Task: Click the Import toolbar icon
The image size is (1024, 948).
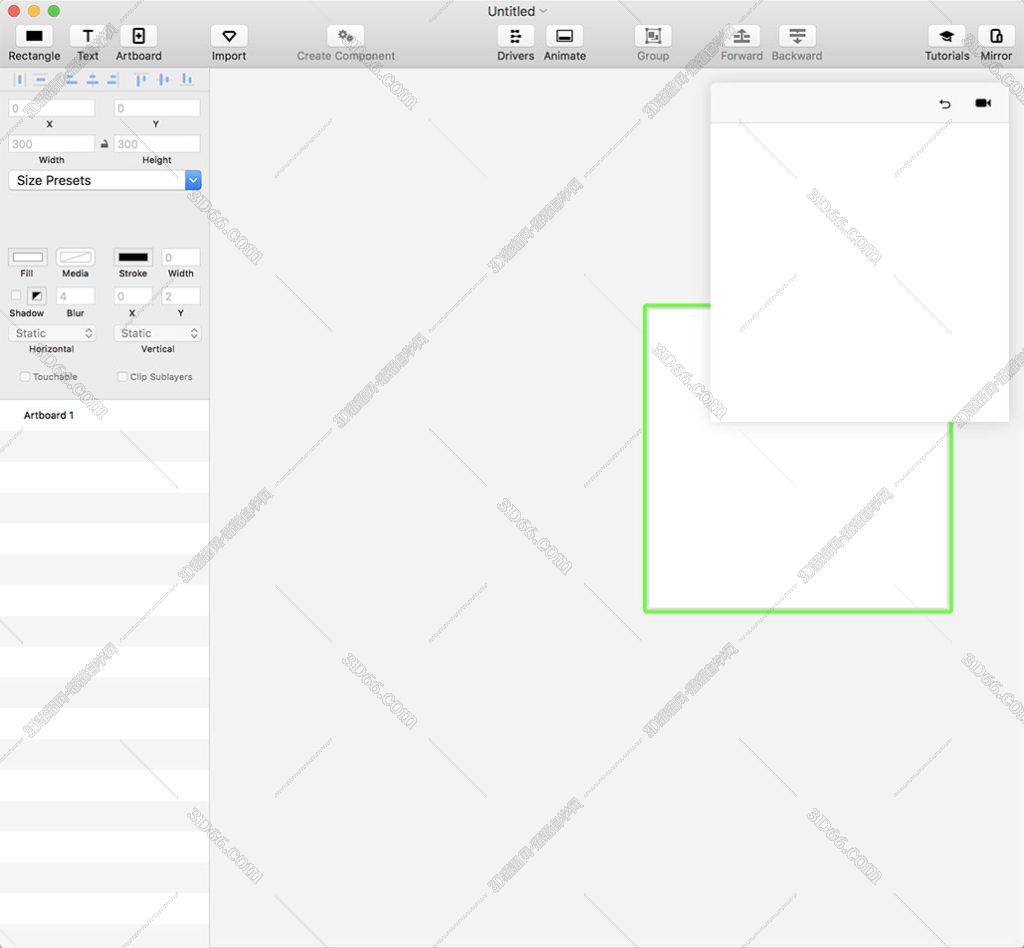Action: tap(229, 37)
